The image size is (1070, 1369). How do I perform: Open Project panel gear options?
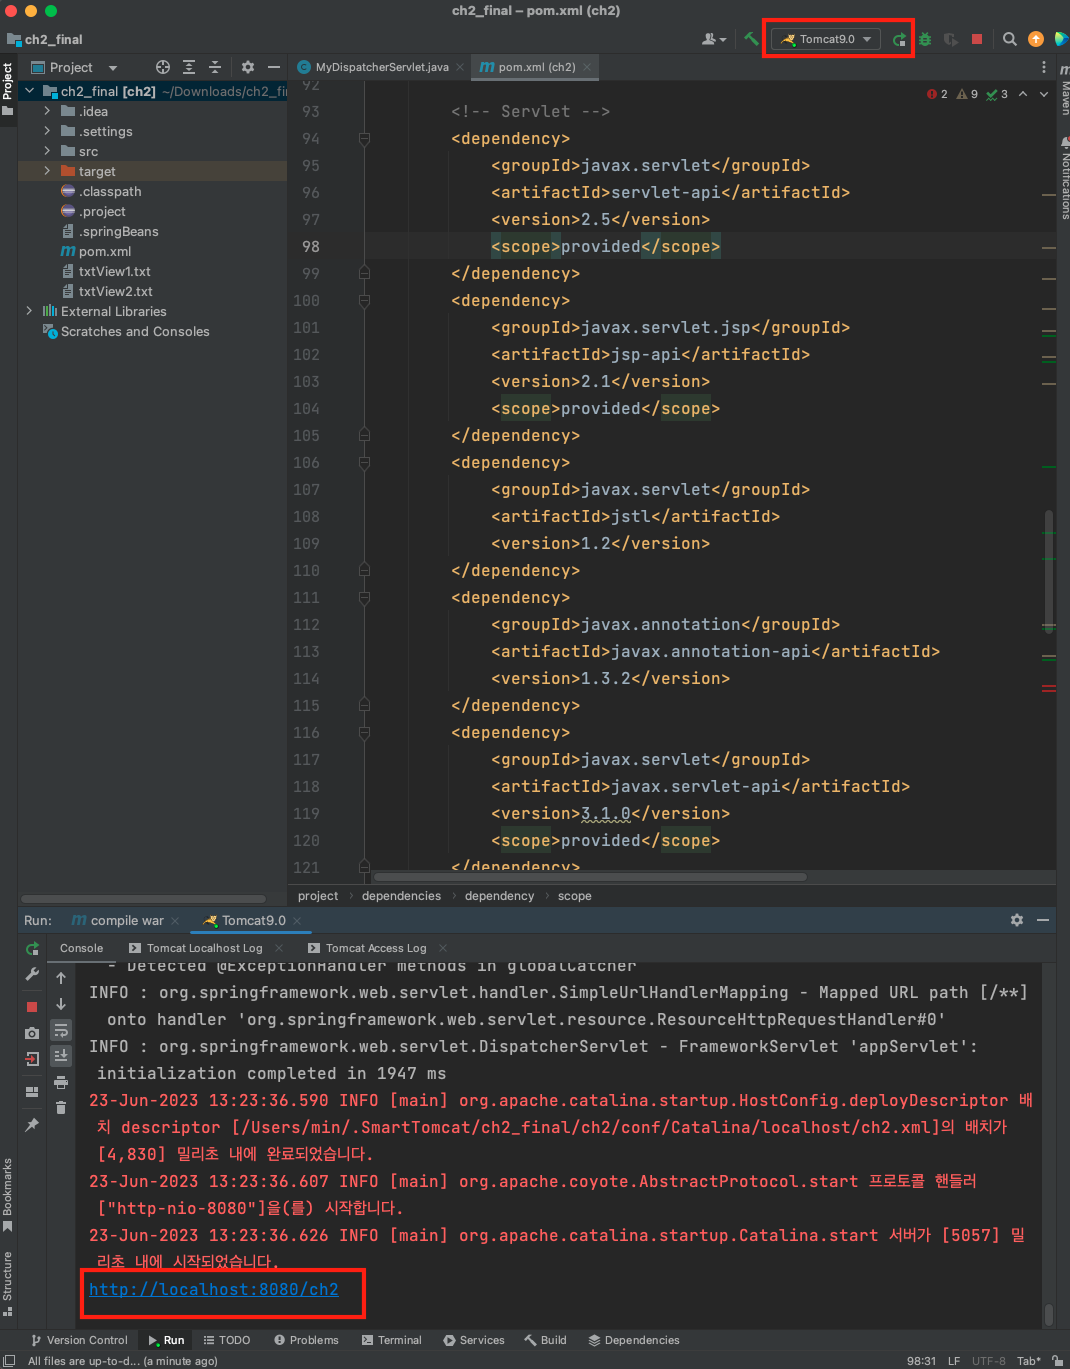(x=248, y=67)
